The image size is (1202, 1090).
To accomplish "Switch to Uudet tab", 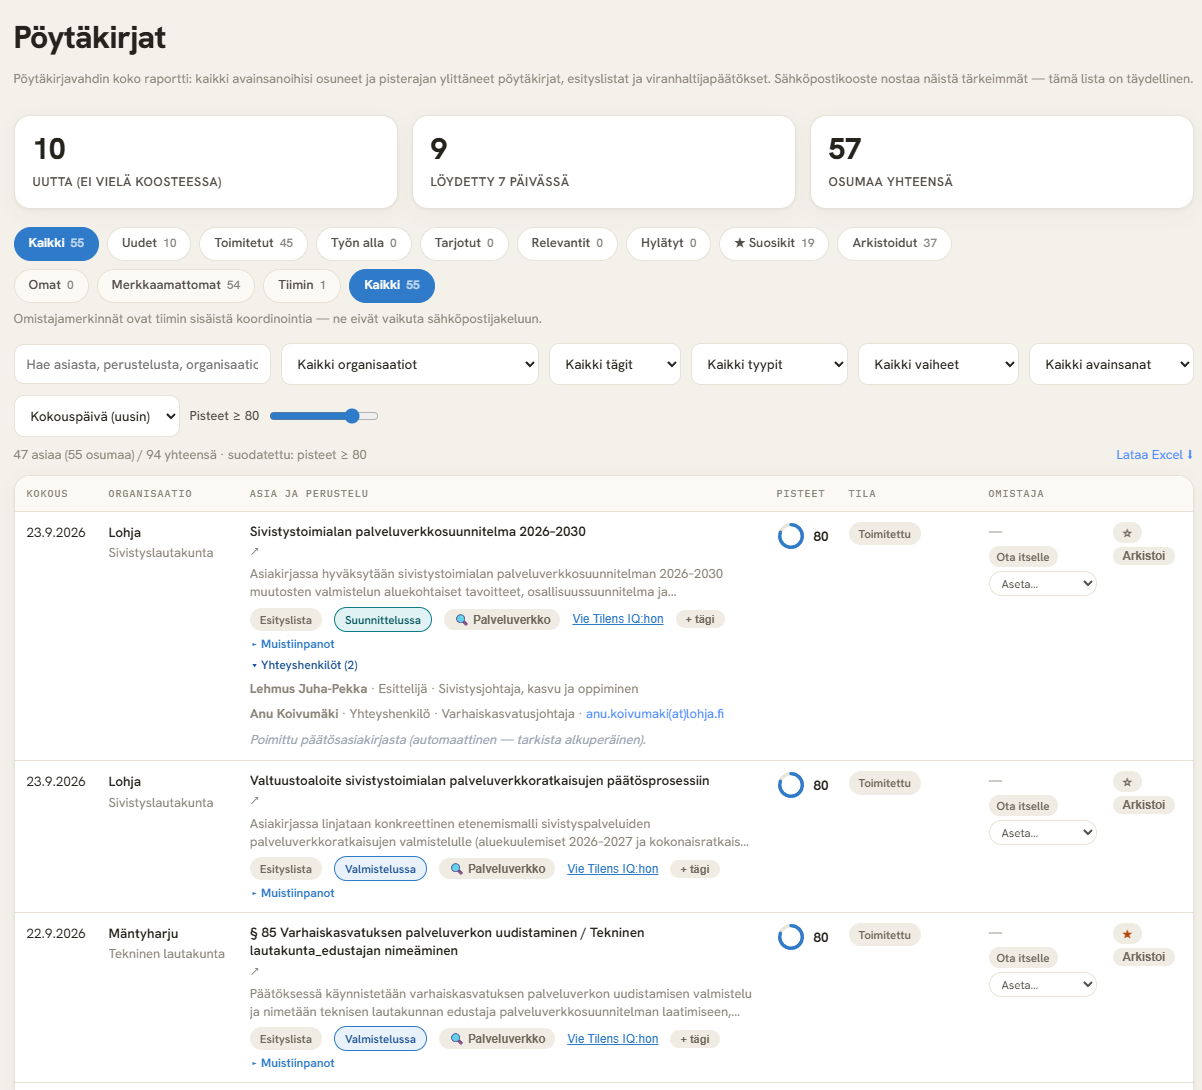I will click(x=149, y=243).
